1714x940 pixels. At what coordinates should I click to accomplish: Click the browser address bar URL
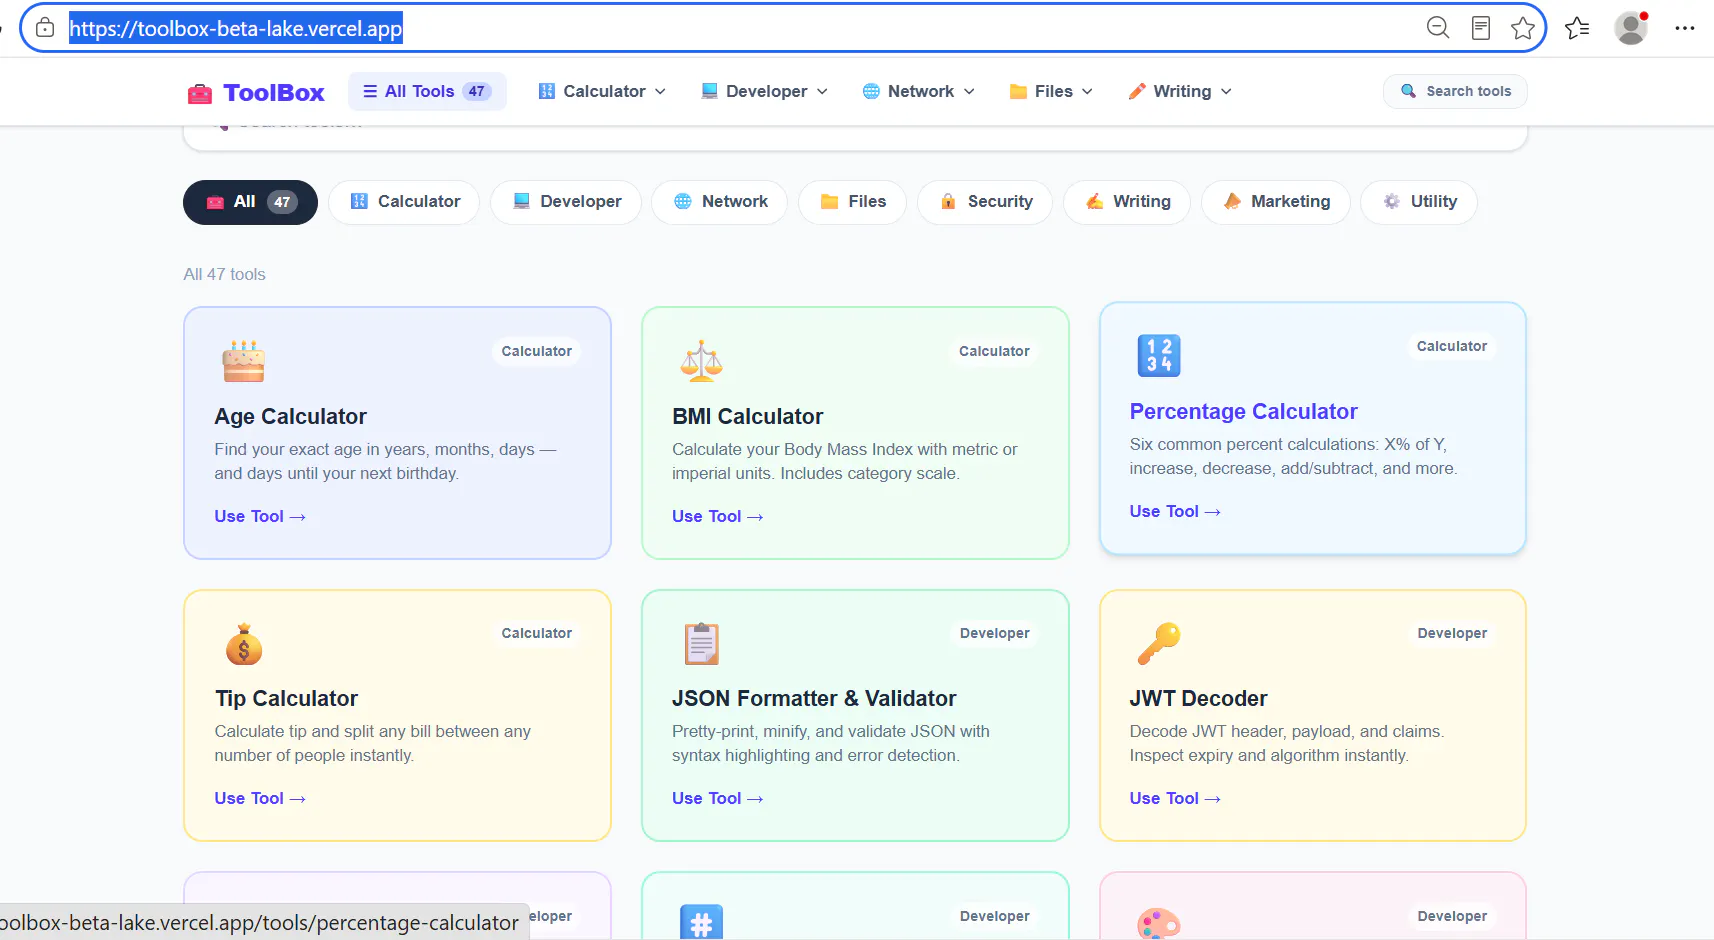[236, 28]
